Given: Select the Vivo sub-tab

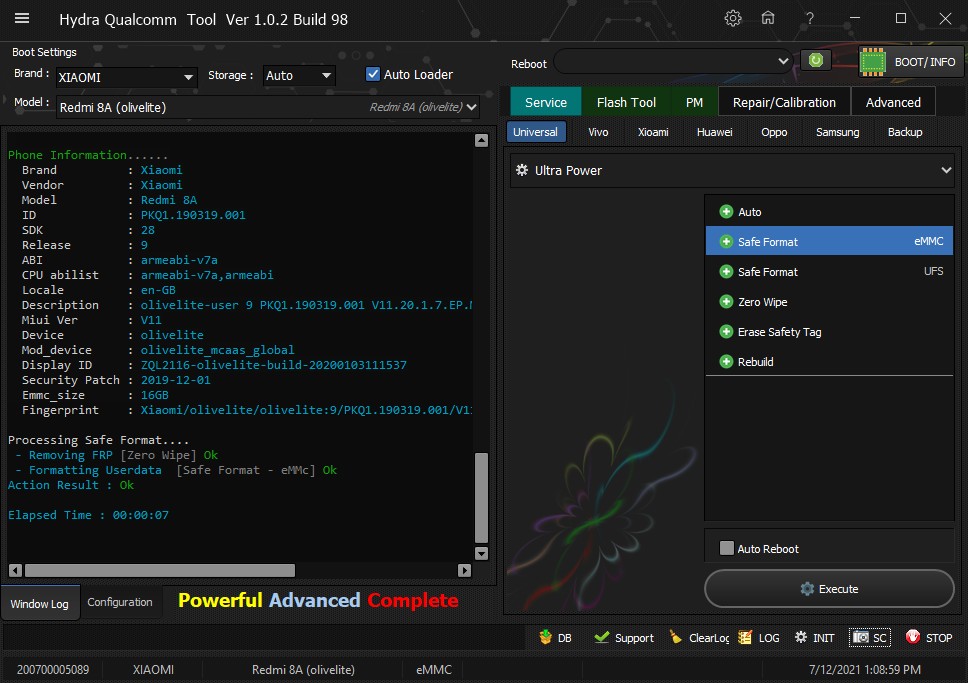Looking at the screenshot, I should (x=598, y=132).
